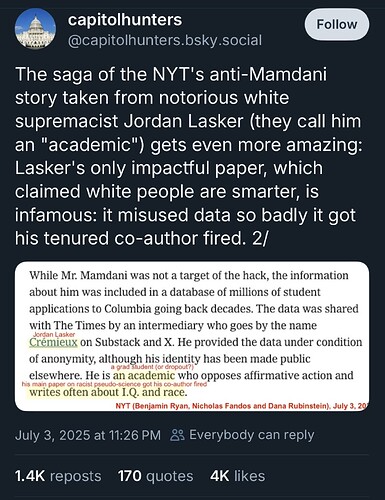The height and width of the screenshot is (500, 385).
Task: Open the Everybody can reply settings
Action: [x=243, y=435]
